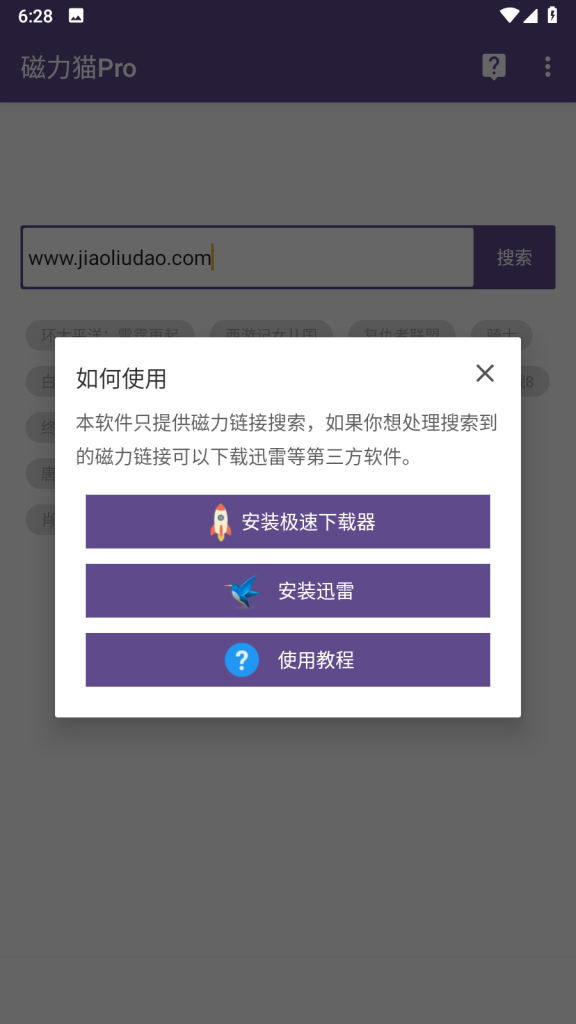The width and height of the screenshot is (576, 1024).
Task: Open the 使用教程 tutorial button text
Action: (316, 660)
